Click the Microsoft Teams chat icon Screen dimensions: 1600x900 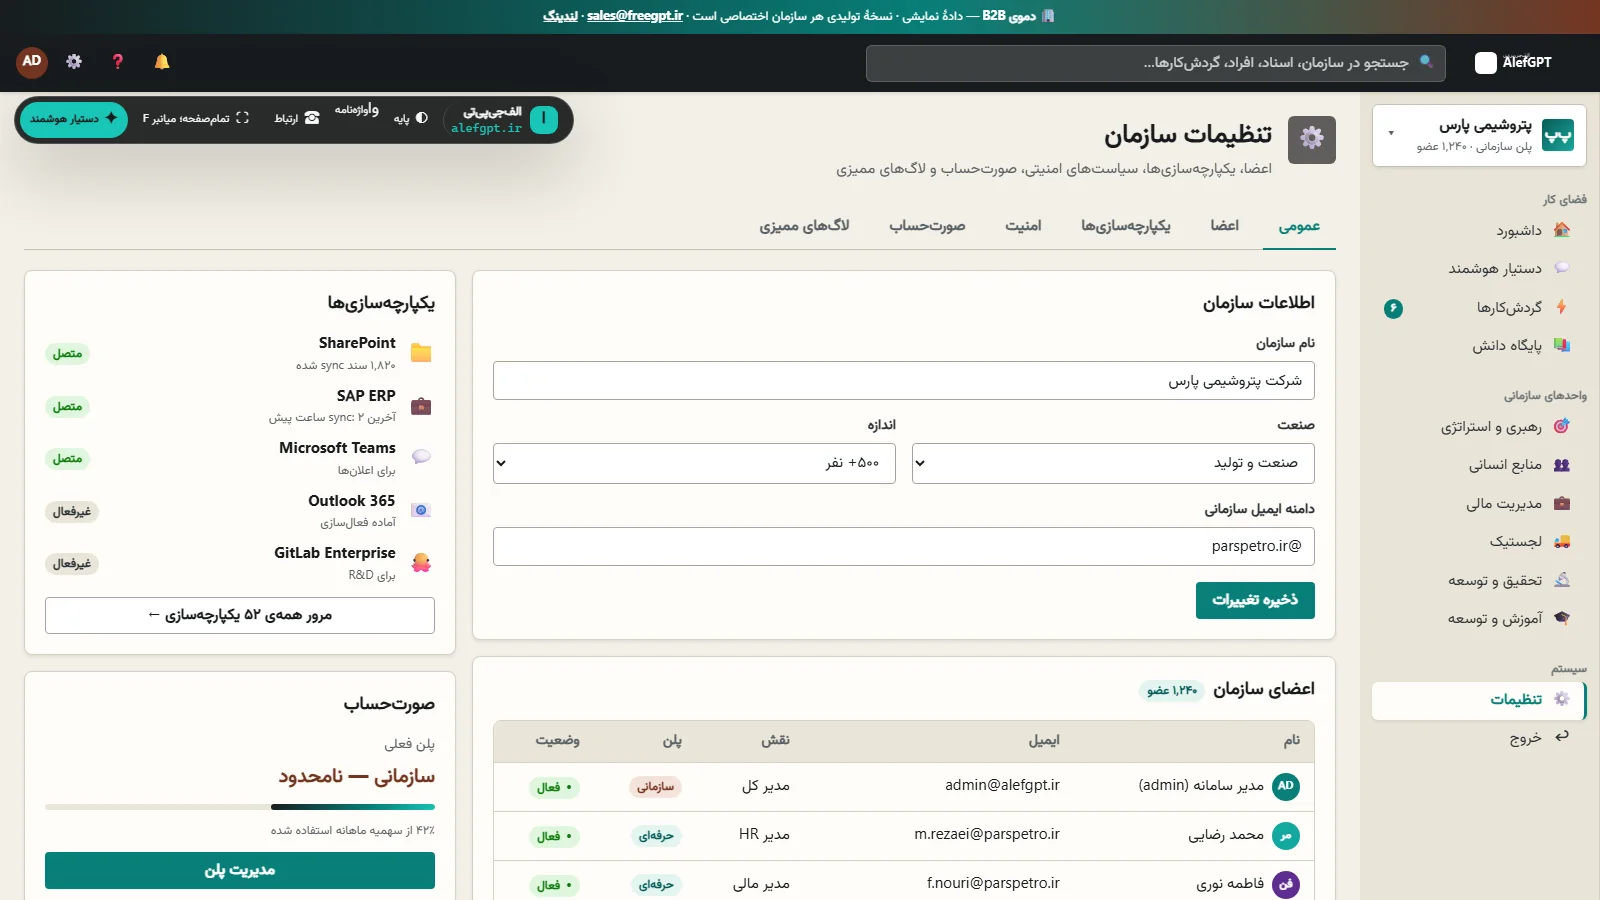[421, 458]
